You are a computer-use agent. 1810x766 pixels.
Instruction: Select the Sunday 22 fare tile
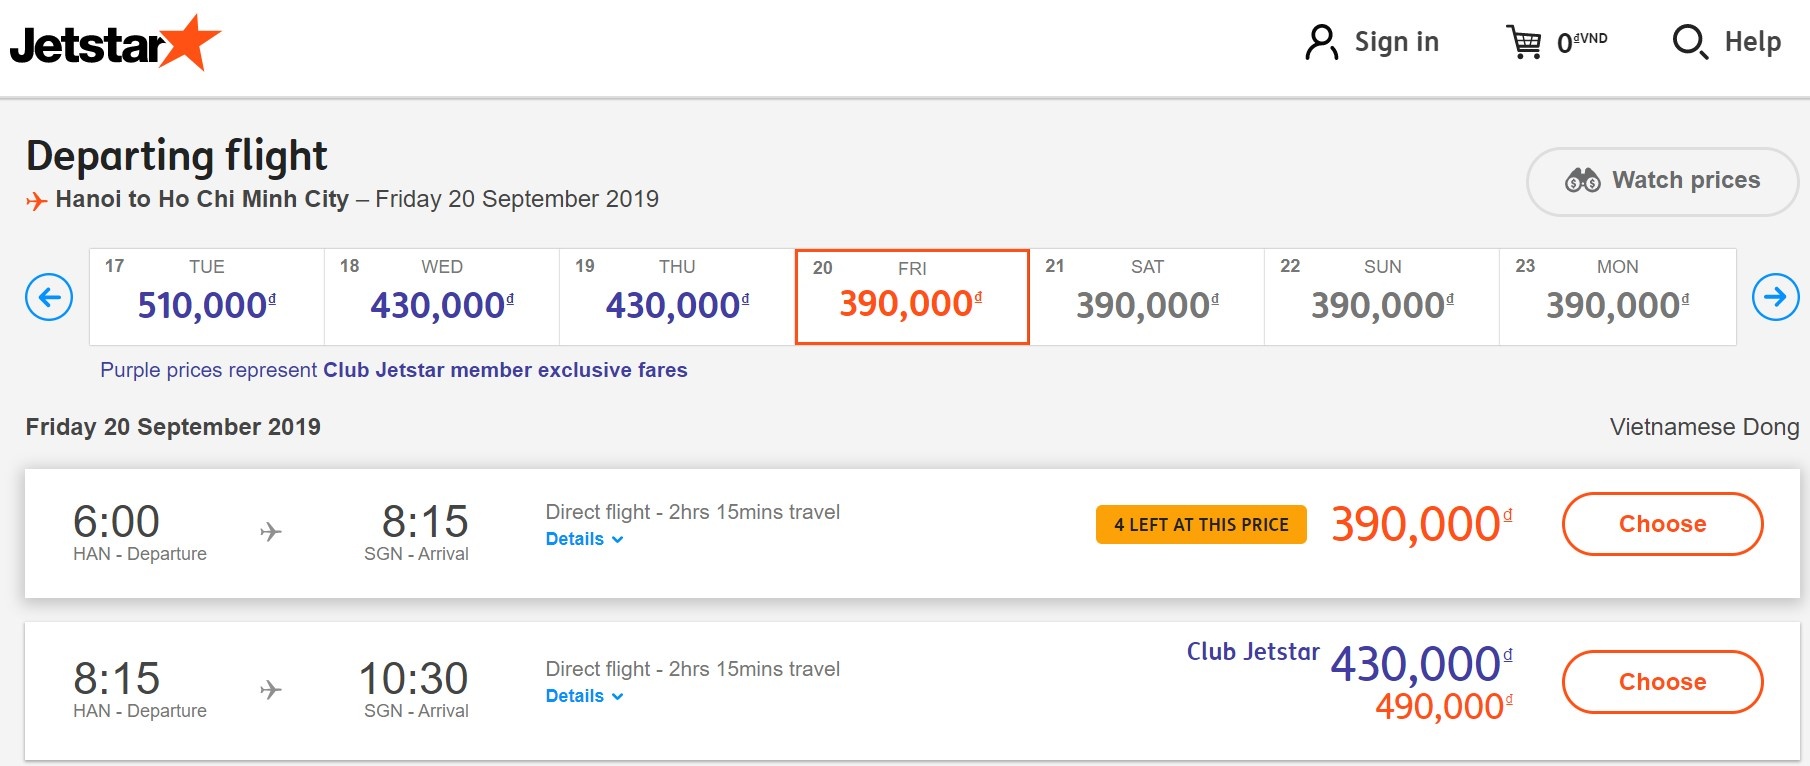tap(1380, 296)
